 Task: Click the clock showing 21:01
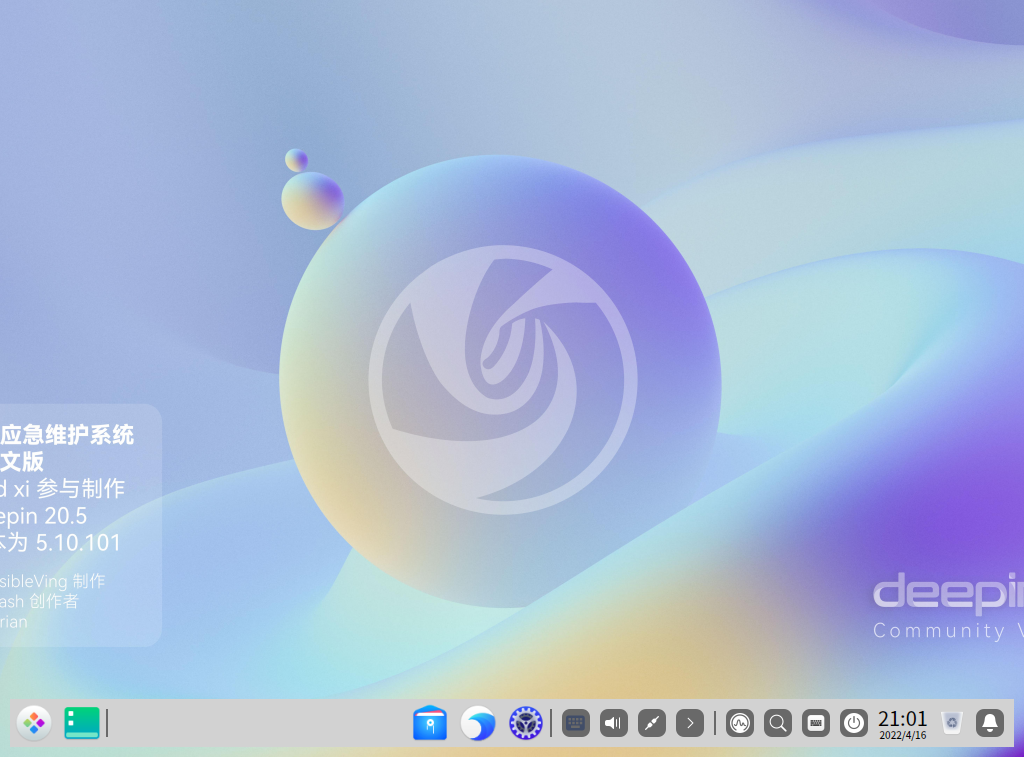902,715
